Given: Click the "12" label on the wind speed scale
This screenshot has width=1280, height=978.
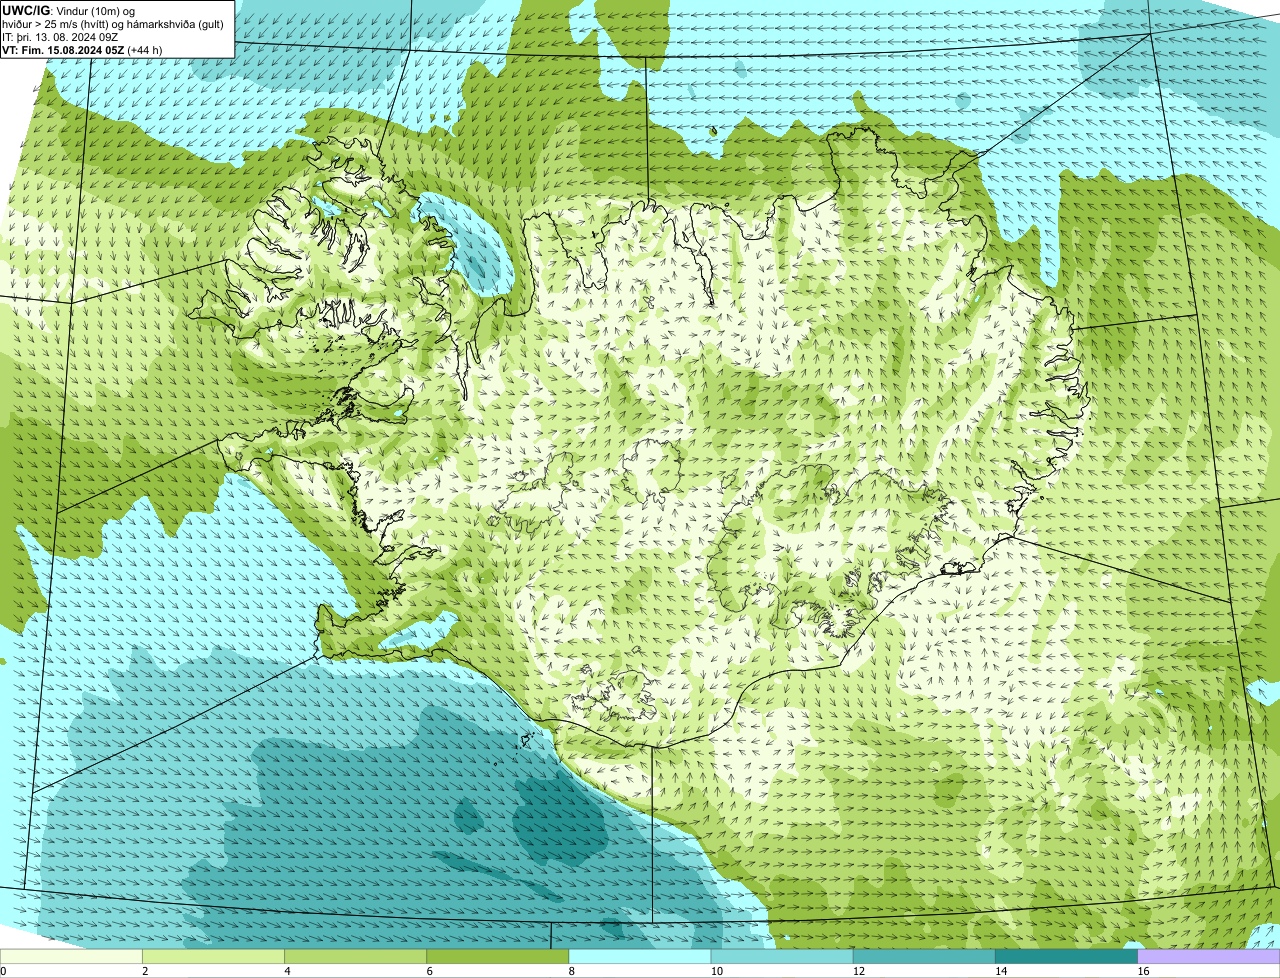Looking at the screenshot, I should point(858,971).
